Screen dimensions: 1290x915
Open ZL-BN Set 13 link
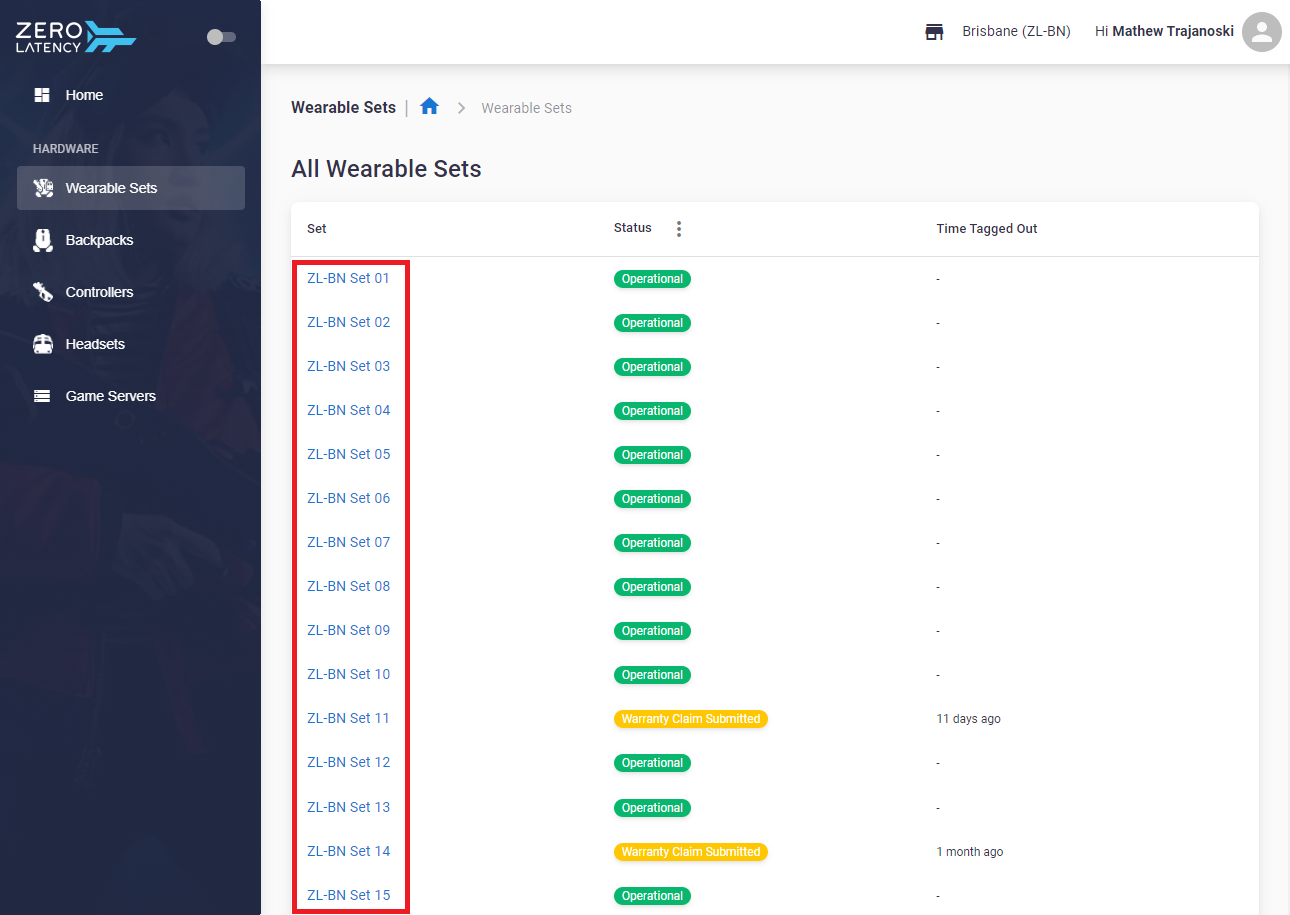348,807
